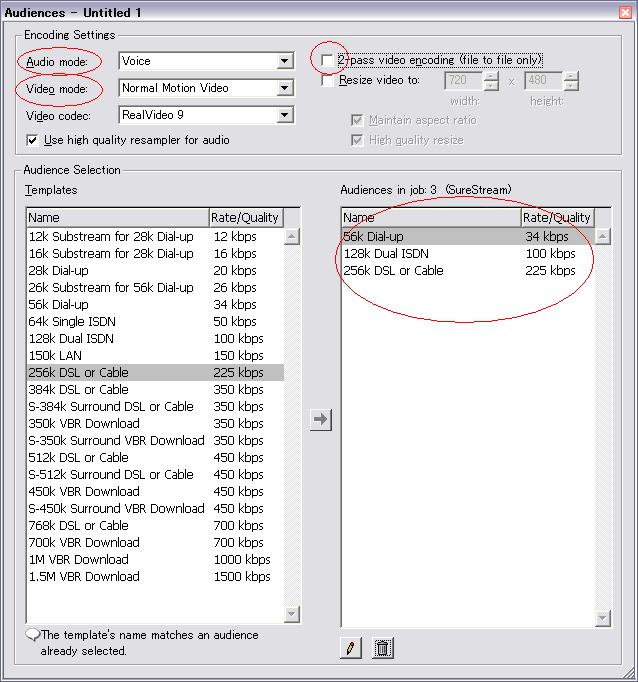Toggle Use high quality resampler for audio
Viewport: 638px width, 682px height.
[x=32, y=140]
